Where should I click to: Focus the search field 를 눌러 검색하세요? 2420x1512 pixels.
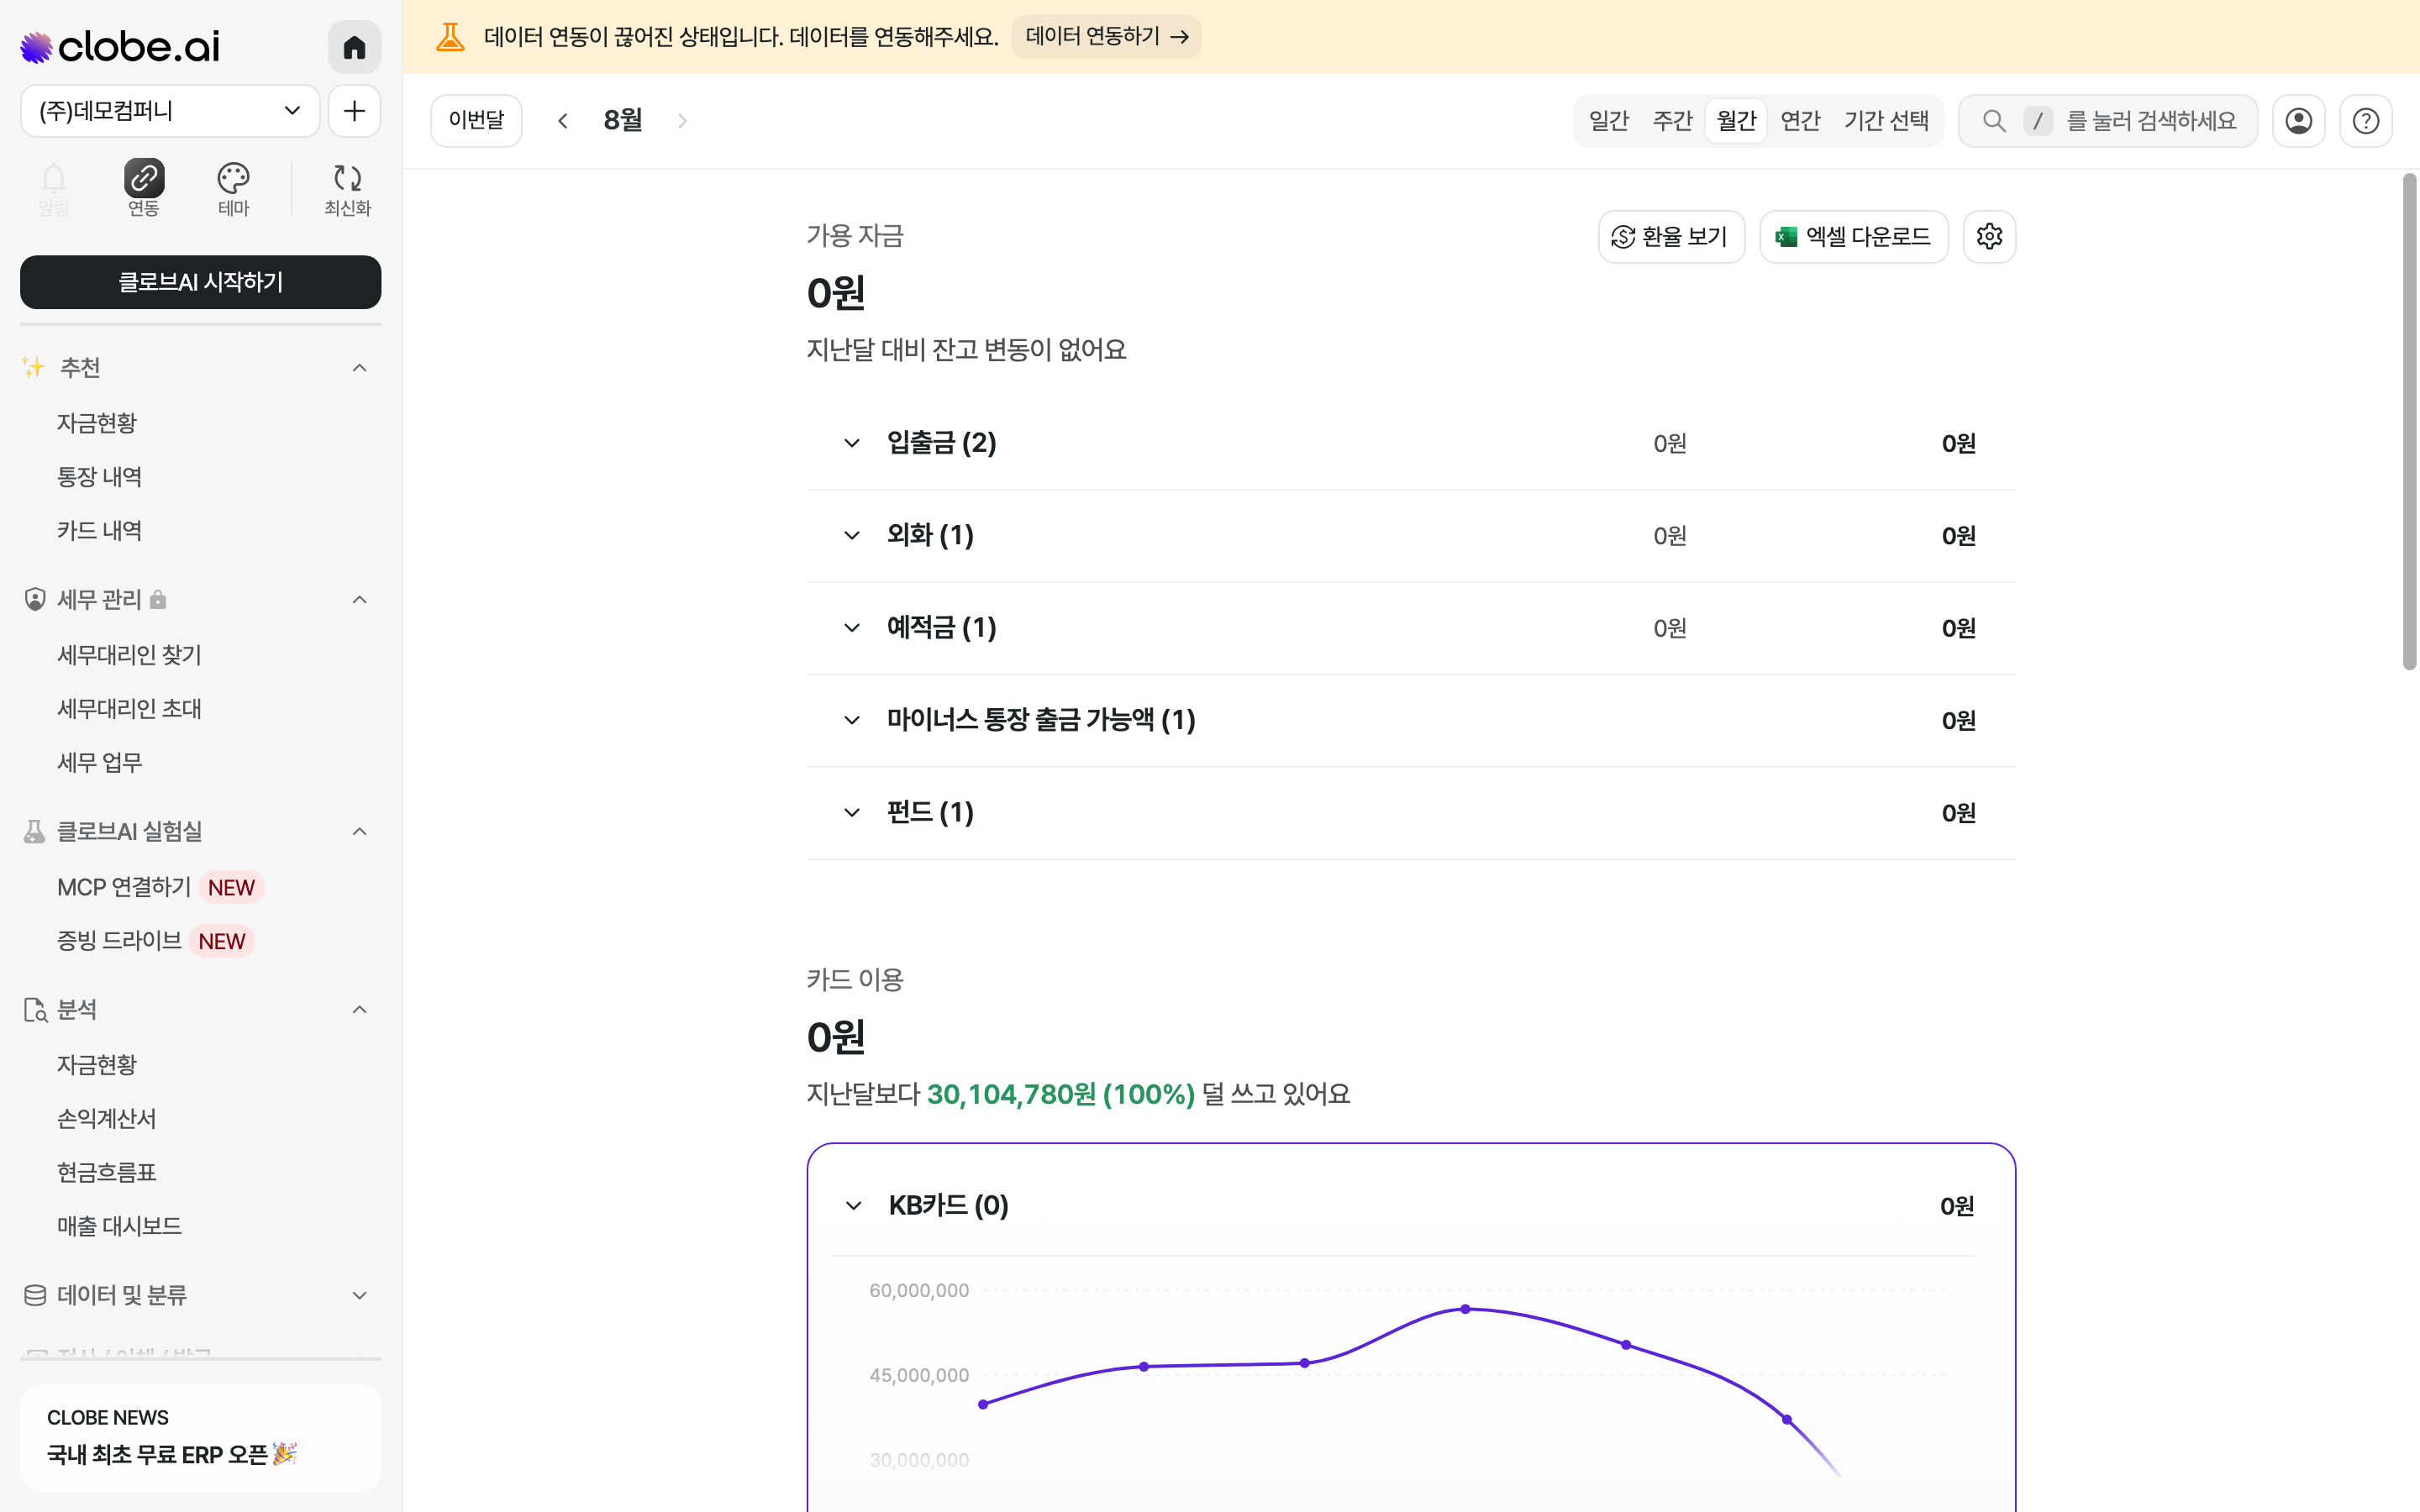[2107, 121]
